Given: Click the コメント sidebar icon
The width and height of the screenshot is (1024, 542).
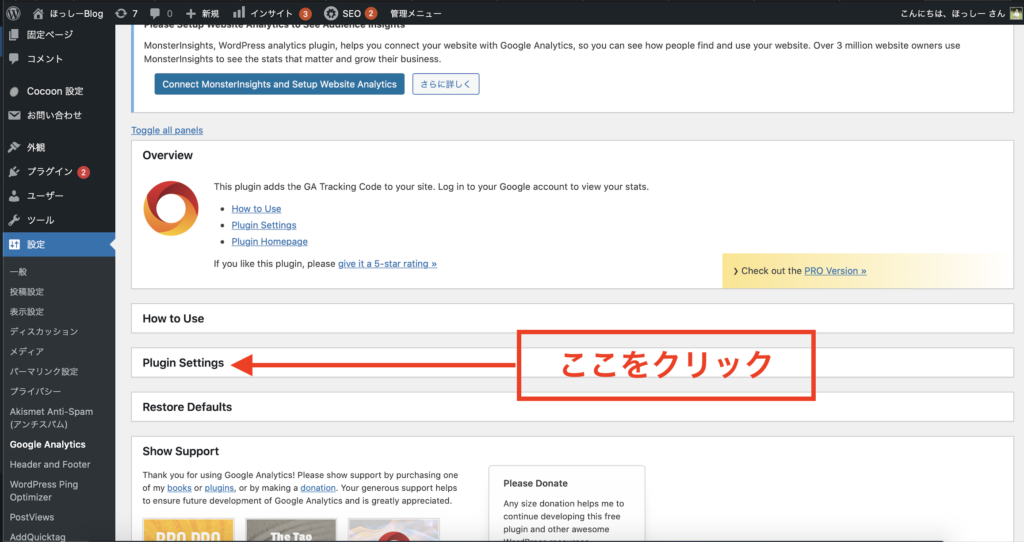Looking at the screenshot, I should (x=14, y=59).
